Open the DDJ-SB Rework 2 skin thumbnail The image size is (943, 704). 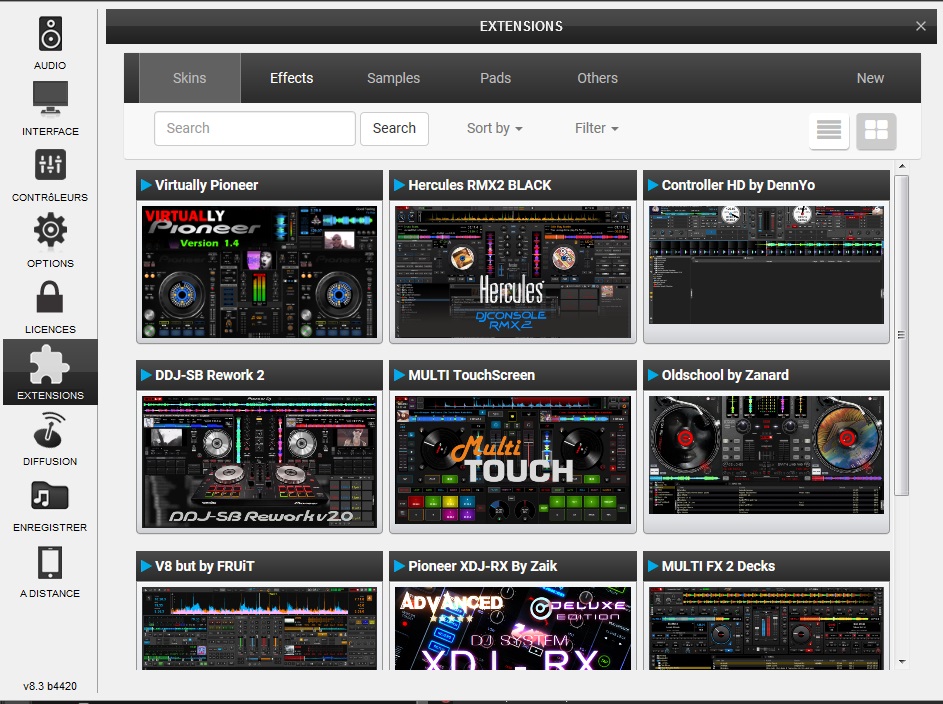point(259,462)
